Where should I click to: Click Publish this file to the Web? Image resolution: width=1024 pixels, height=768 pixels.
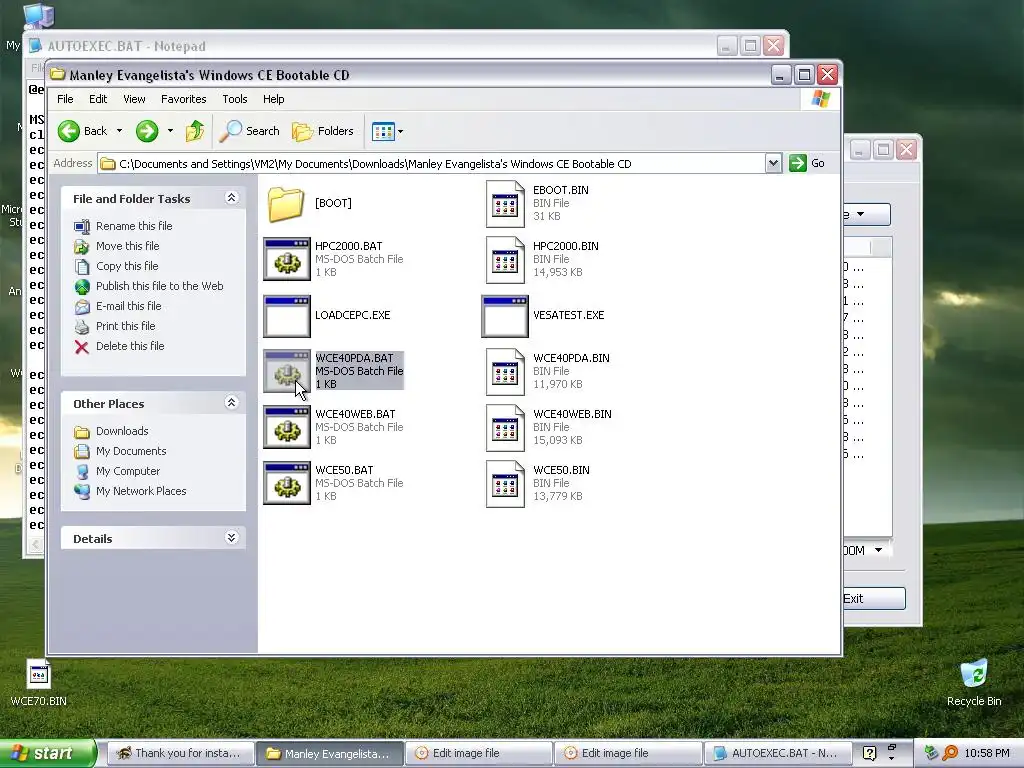(x=159, y=286)
